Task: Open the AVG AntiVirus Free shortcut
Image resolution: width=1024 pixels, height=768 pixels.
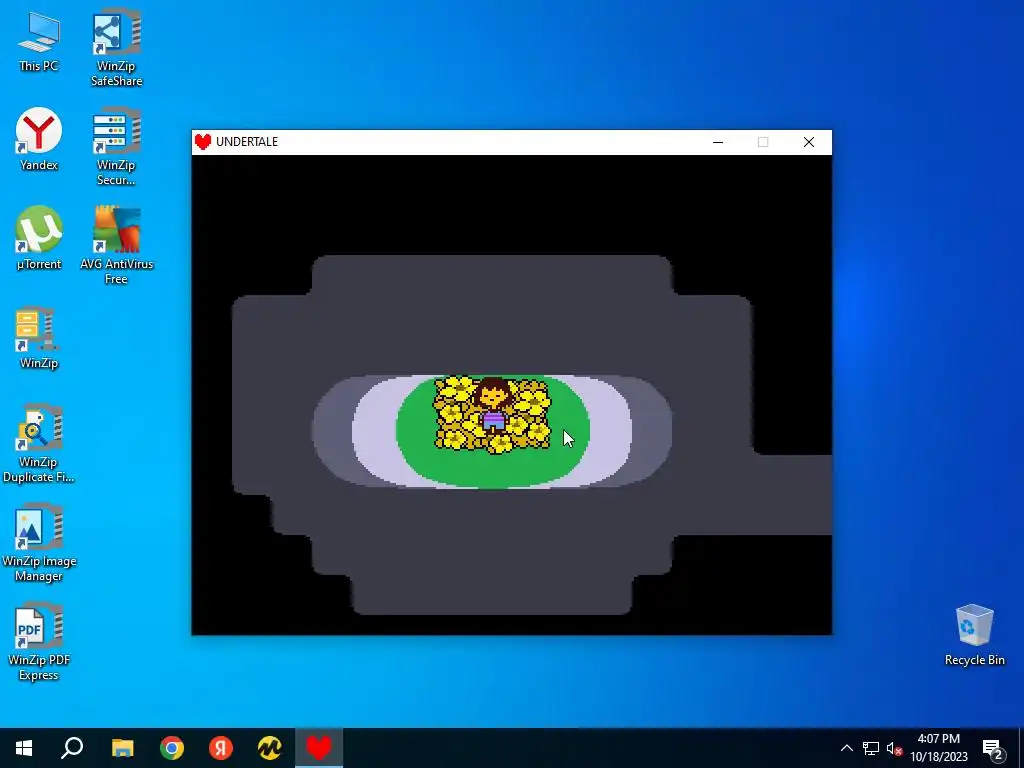Action: (x=116, y=246)
